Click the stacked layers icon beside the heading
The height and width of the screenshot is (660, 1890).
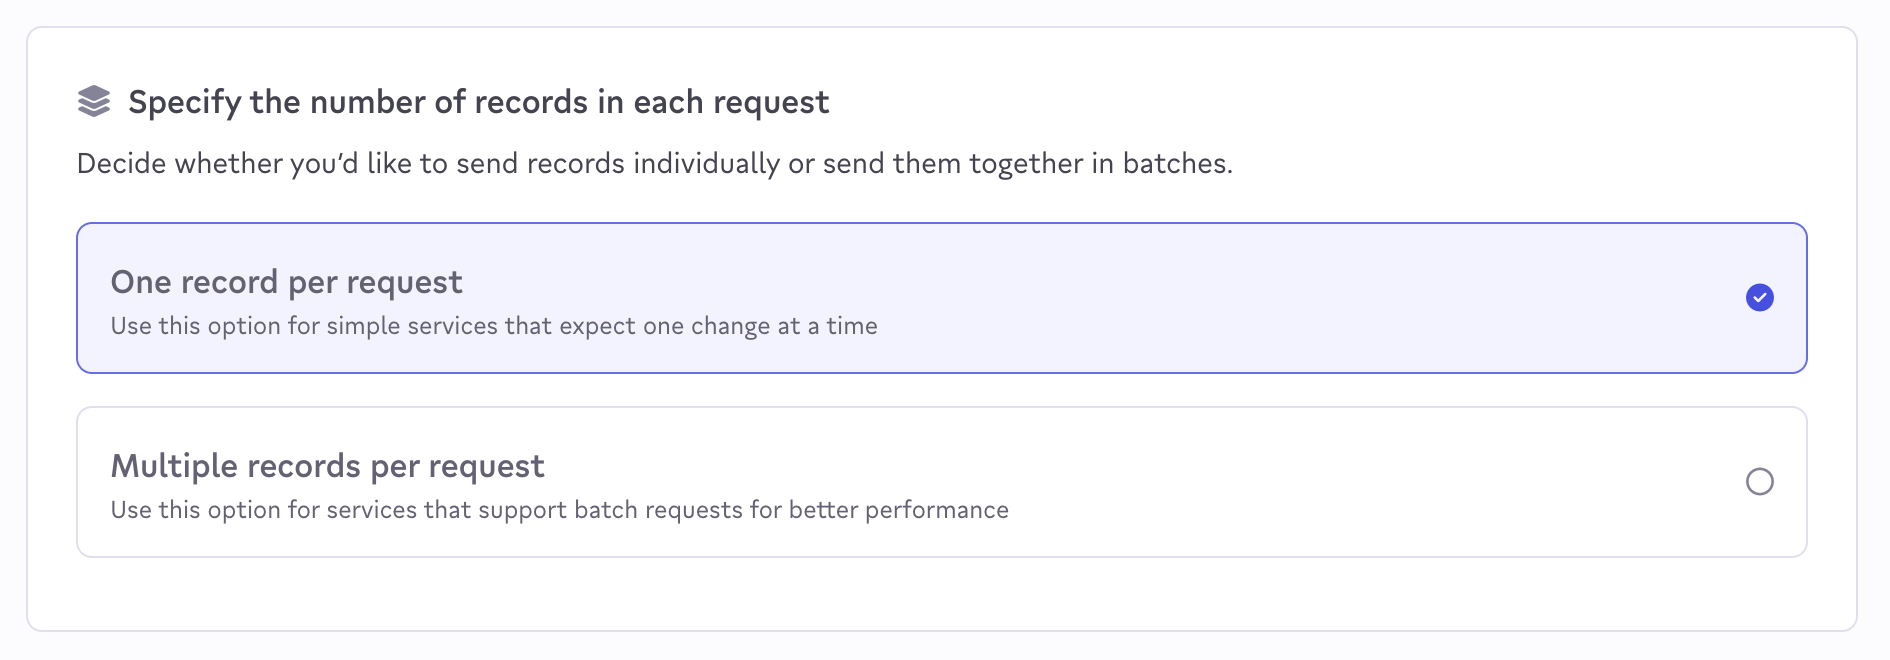(x=94, y=101)
